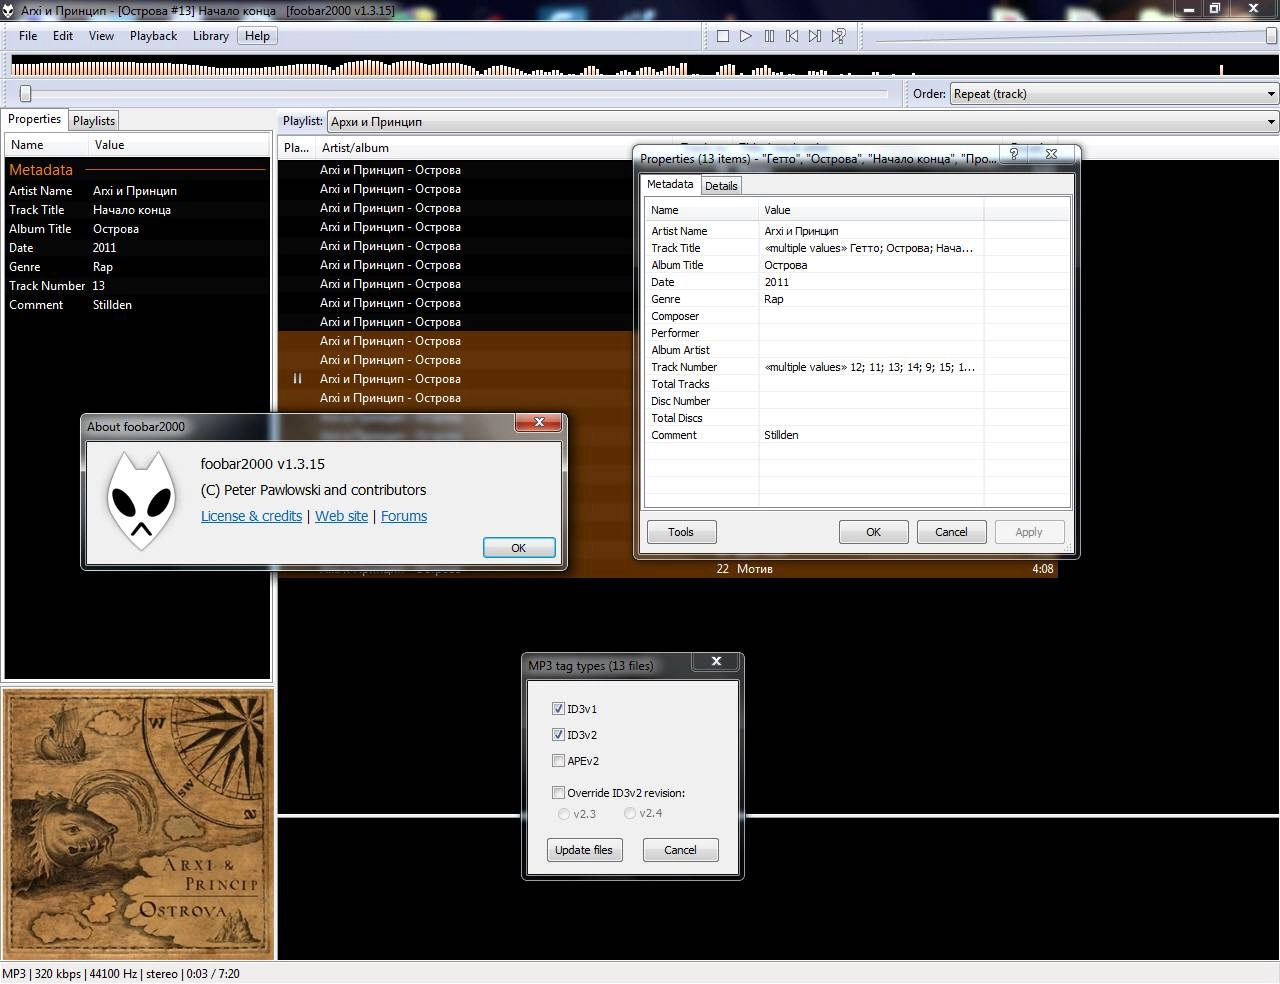Viewport: 1280px width, 984px height.
Task: Click the Apply button in Properties dialog
Action: tap(1029, 532)
